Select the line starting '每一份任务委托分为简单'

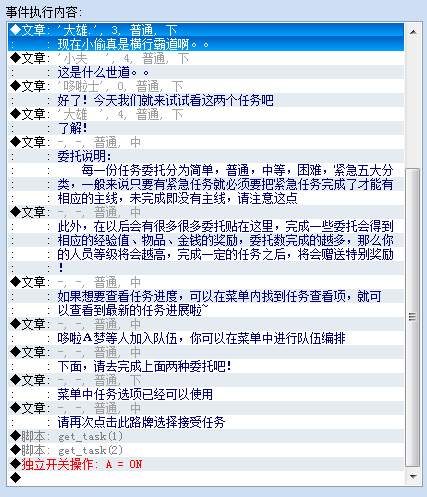pyautogui.click(x=206, y=170)
